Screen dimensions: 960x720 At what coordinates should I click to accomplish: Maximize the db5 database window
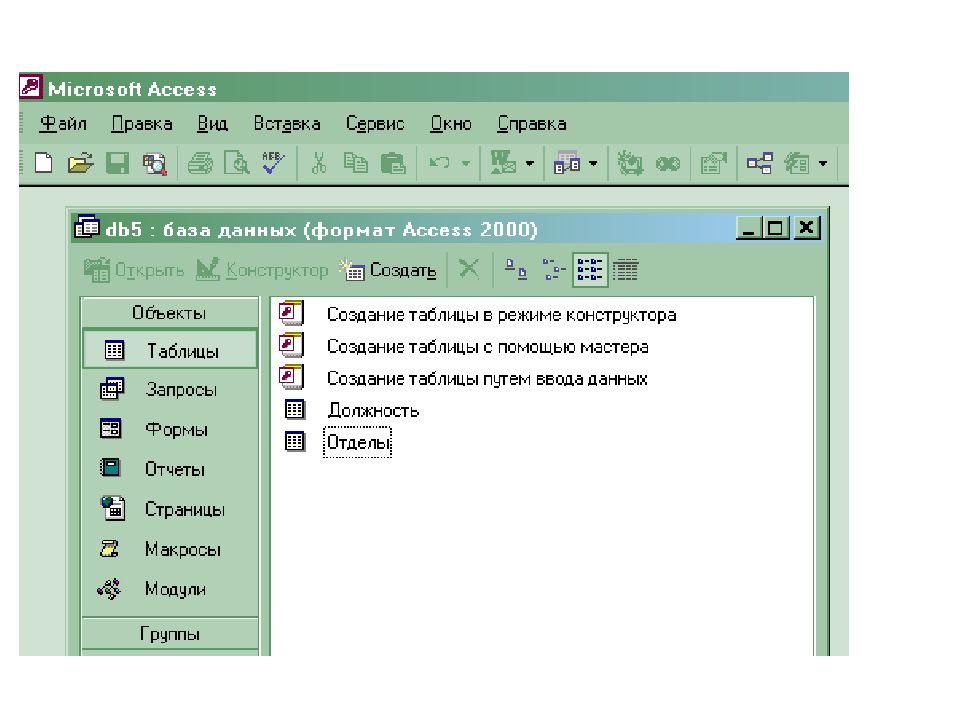(776, 228)
